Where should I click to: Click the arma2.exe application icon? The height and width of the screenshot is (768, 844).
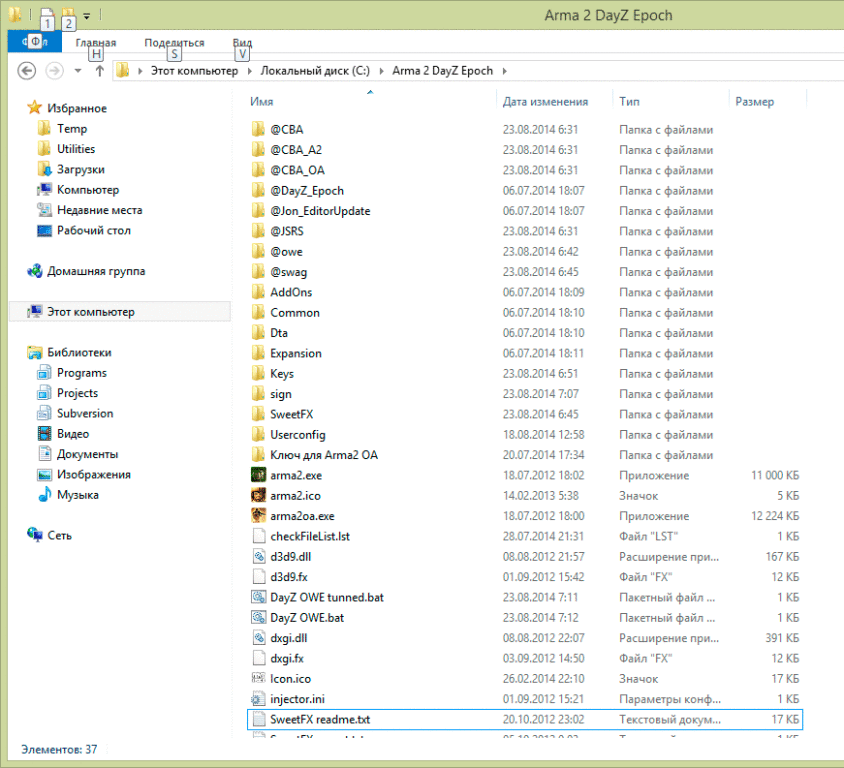click(258, 475)
